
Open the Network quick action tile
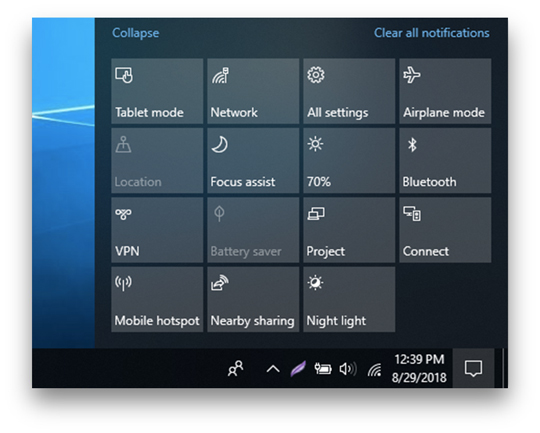[x=253, y=91]
